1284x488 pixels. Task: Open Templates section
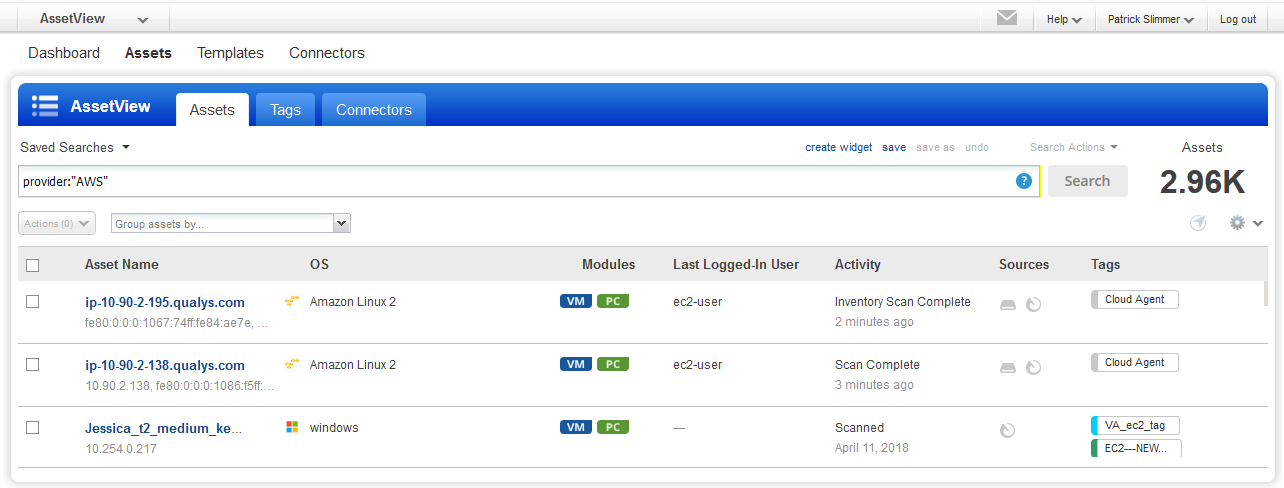pos(230,53)
